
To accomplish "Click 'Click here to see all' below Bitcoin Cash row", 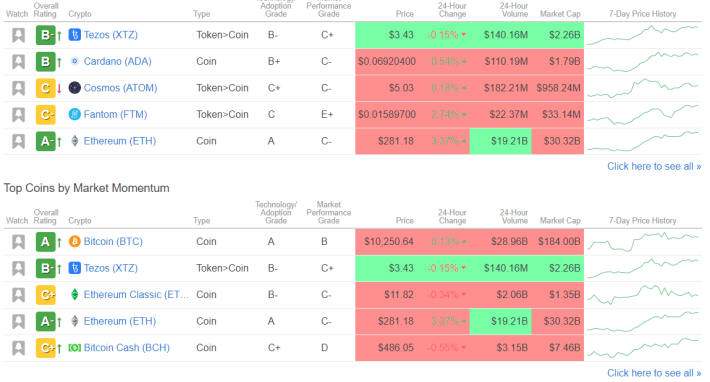I will (x=654, y=373).
